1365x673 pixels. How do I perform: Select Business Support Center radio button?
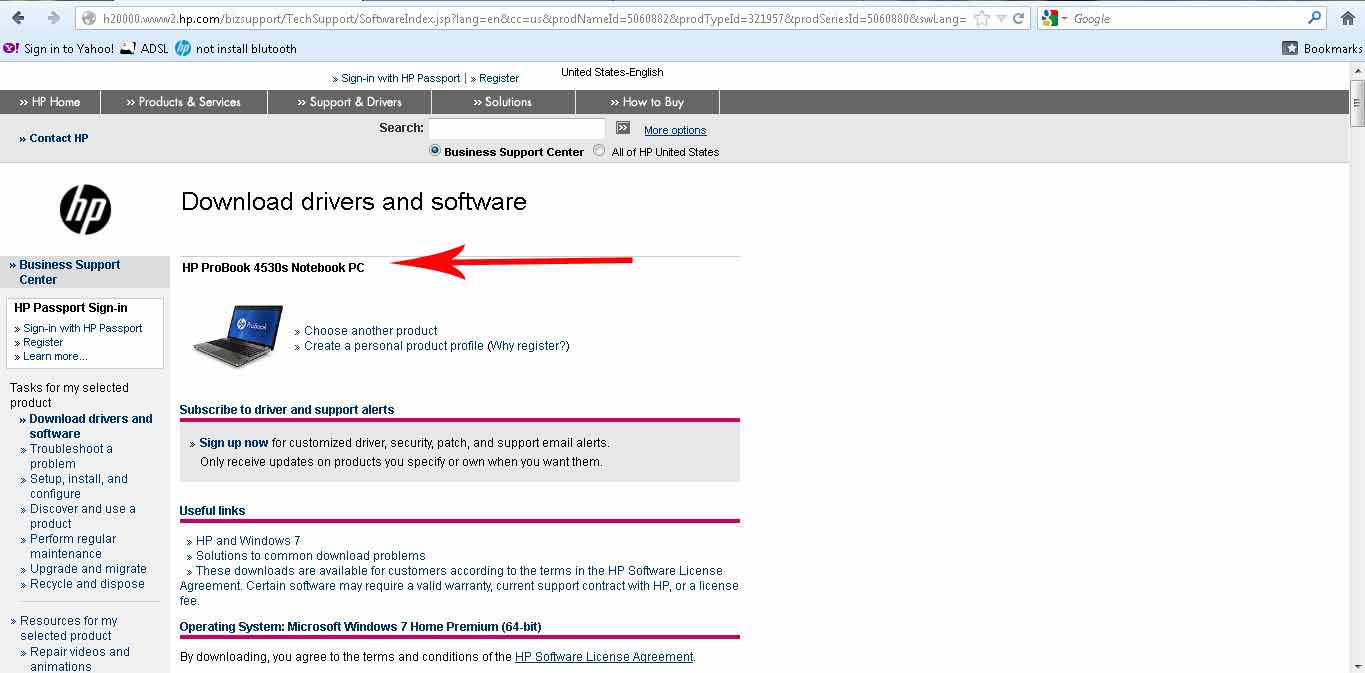435,151
